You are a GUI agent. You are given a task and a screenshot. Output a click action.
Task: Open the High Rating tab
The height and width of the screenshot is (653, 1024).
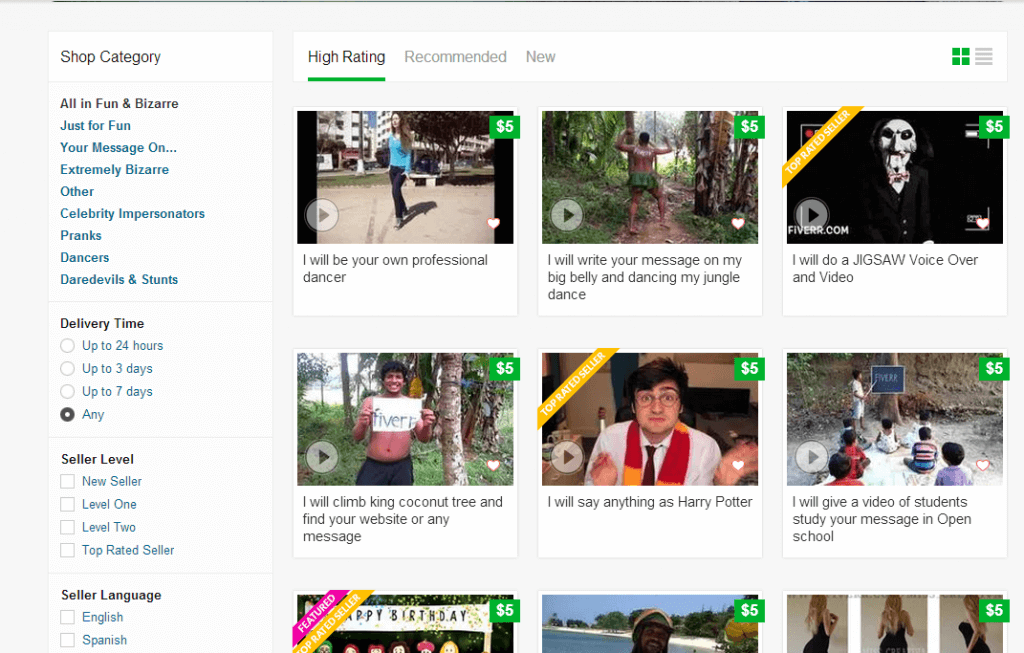(x=346, y=57)
